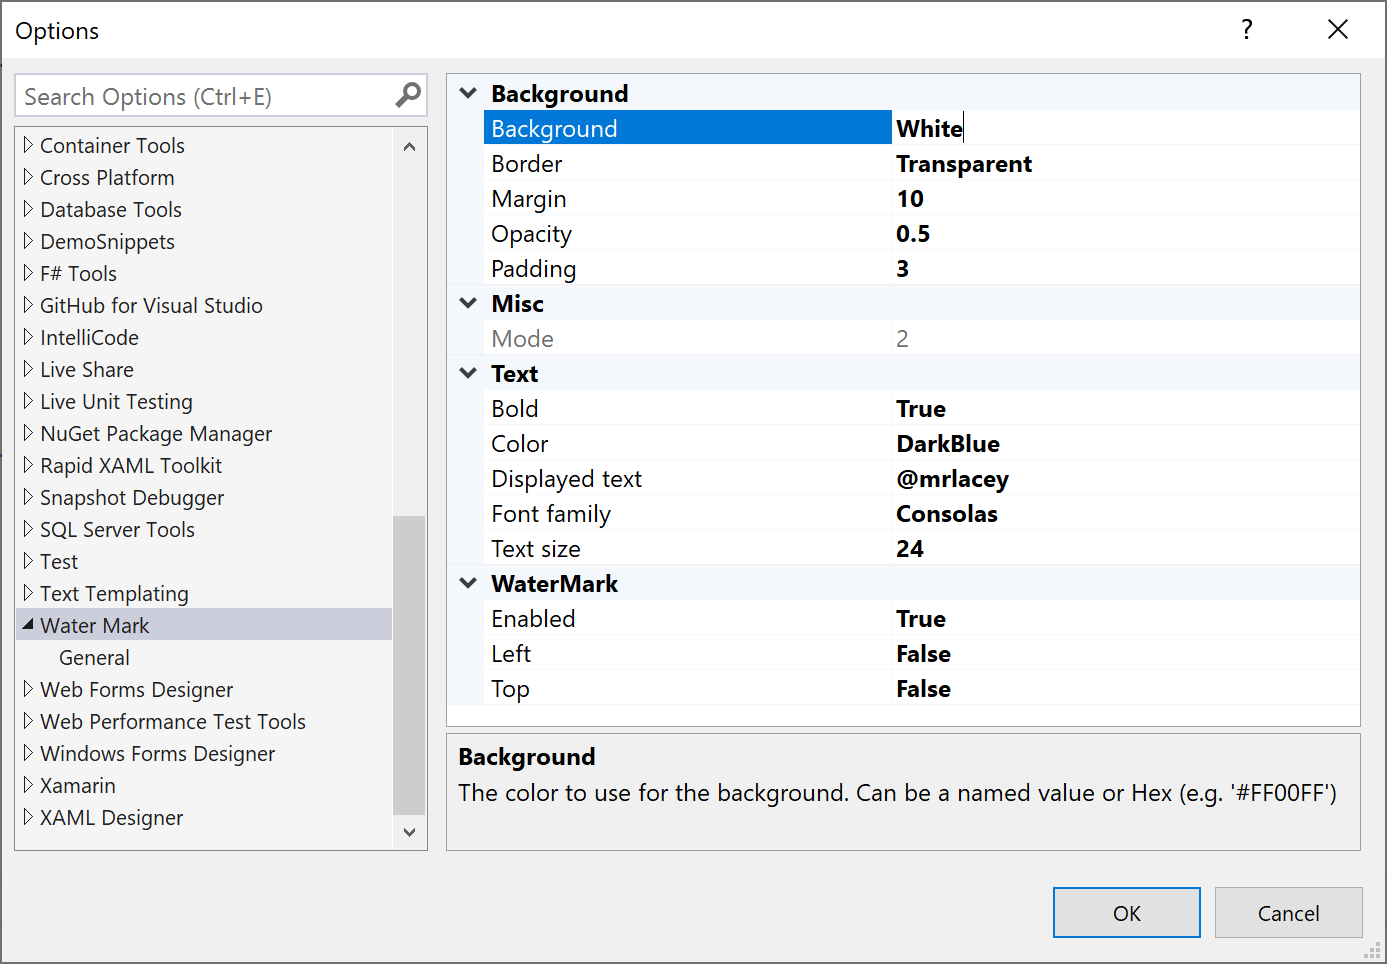Screen dimensions: 1387x964
Task: Focus the Search Options field
Action: coord(221,96)
